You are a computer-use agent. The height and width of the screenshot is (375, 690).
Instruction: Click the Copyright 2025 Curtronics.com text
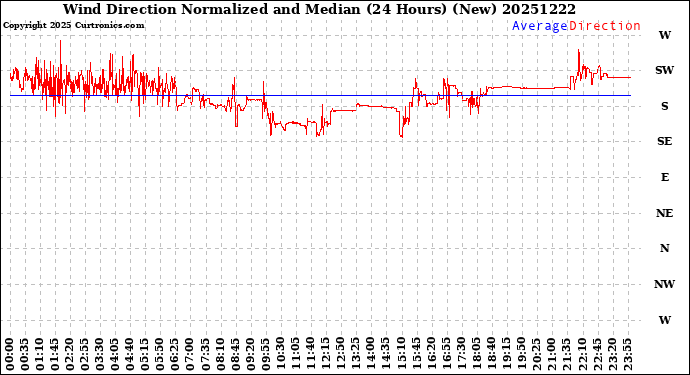point(73,26)
